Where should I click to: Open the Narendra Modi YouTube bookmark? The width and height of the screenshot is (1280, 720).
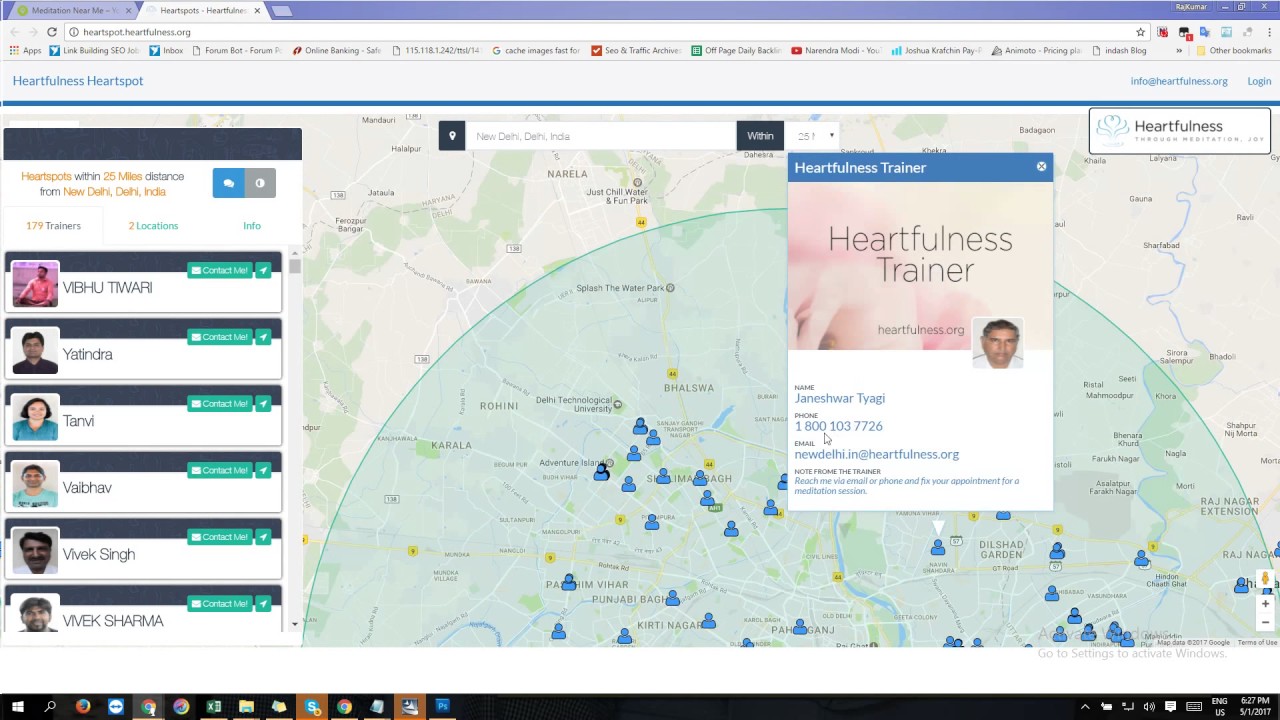point(836,50)
